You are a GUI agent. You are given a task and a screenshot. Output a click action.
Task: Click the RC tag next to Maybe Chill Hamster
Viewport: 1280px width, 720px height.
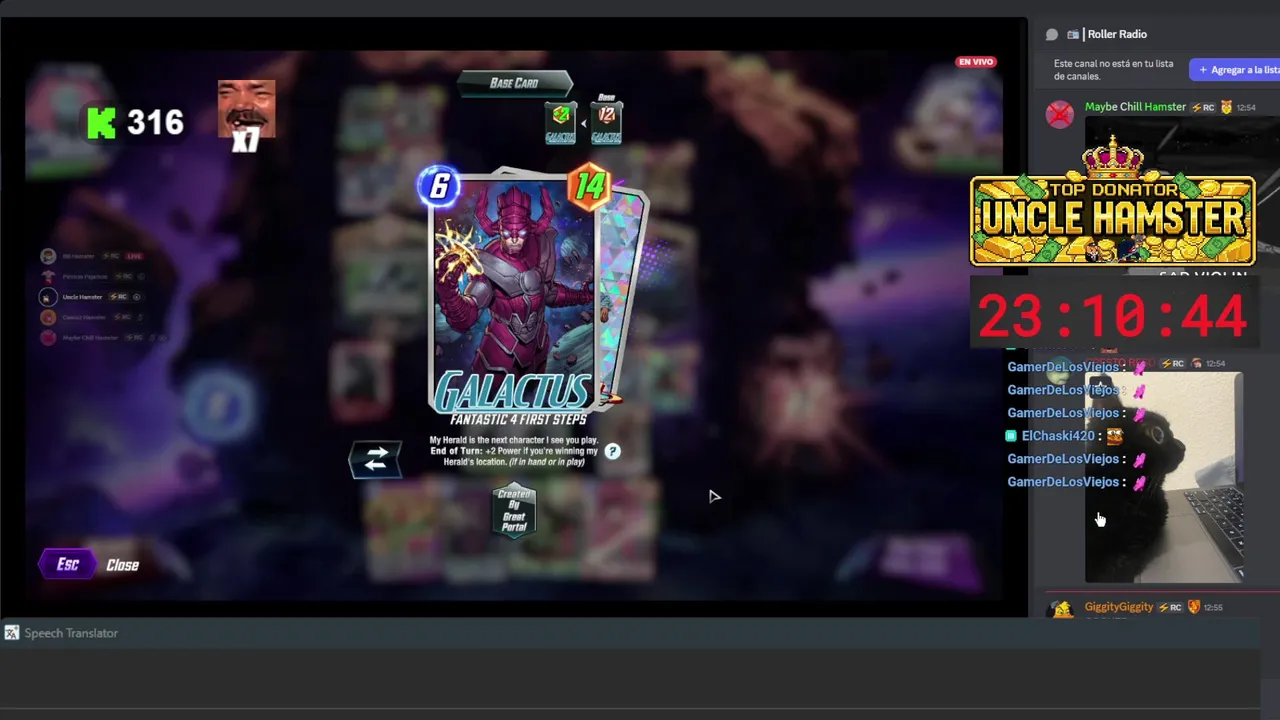coord(1203,107)
